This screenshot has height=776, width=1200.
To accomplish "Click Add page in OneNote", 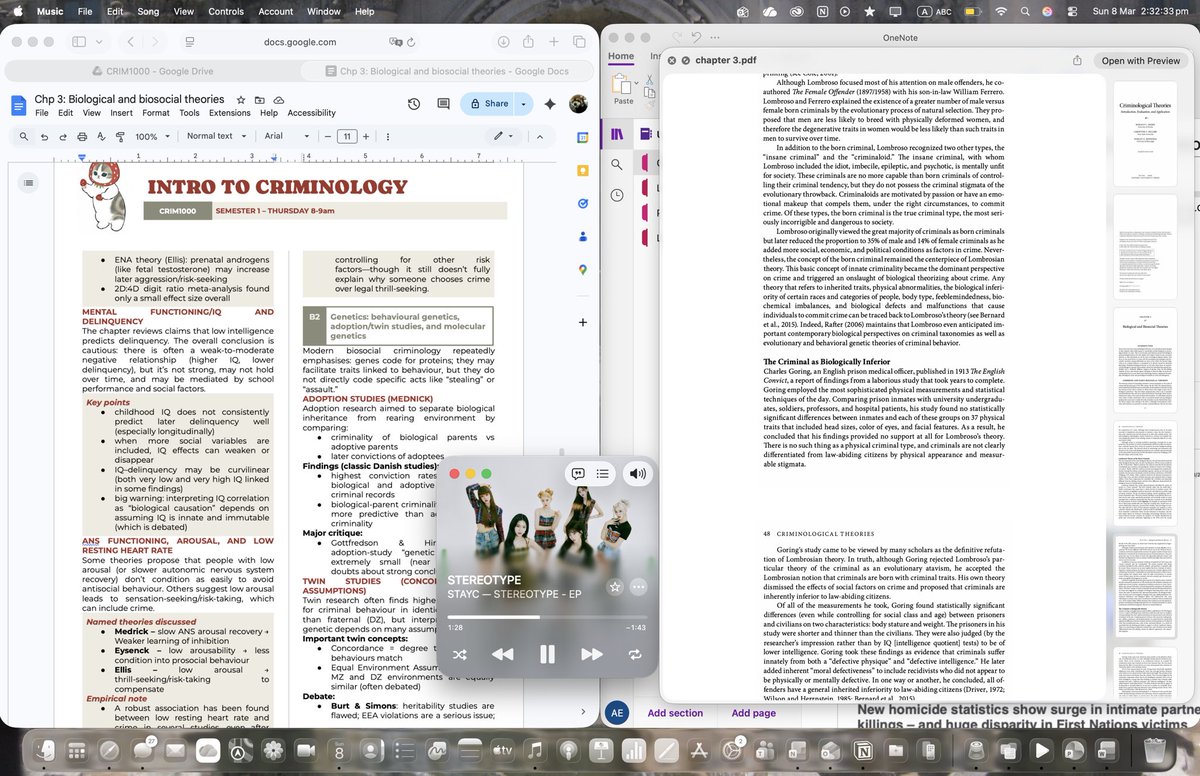I will tap(753, 713).
